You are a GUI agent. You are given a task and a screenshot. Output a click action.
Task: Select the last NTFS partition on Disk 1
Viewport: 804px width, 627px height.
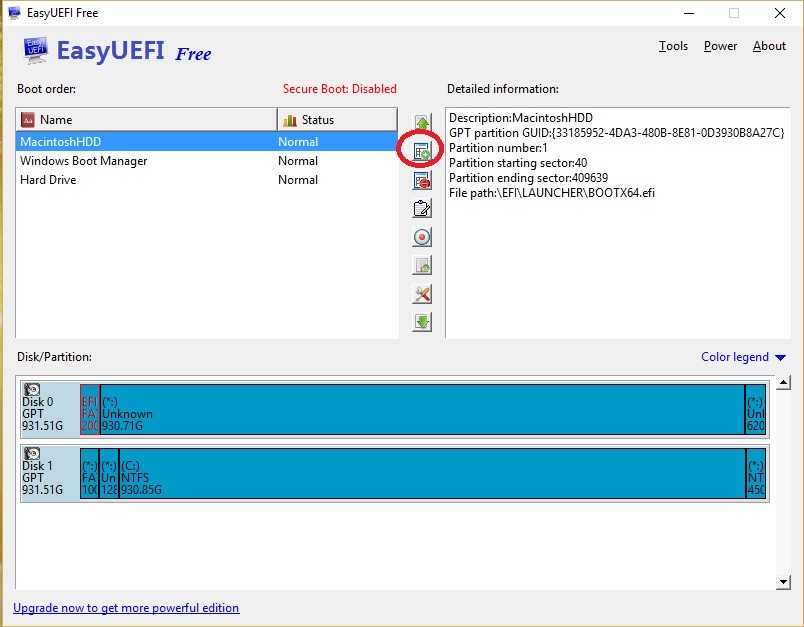[x=756, y=473]
